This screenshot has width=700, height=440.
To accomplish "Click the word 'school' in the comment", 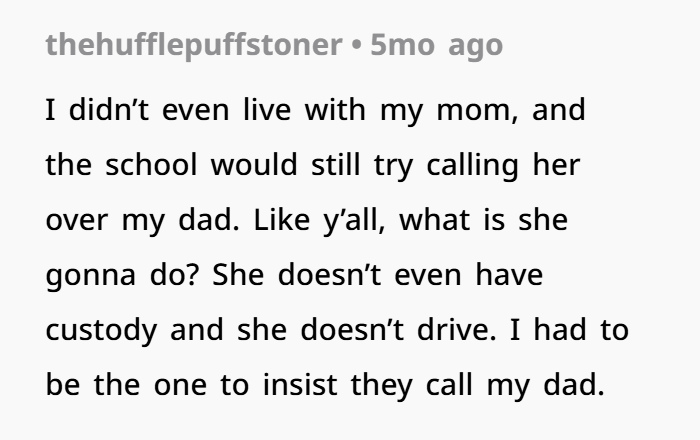I will (x=151, y=165).
